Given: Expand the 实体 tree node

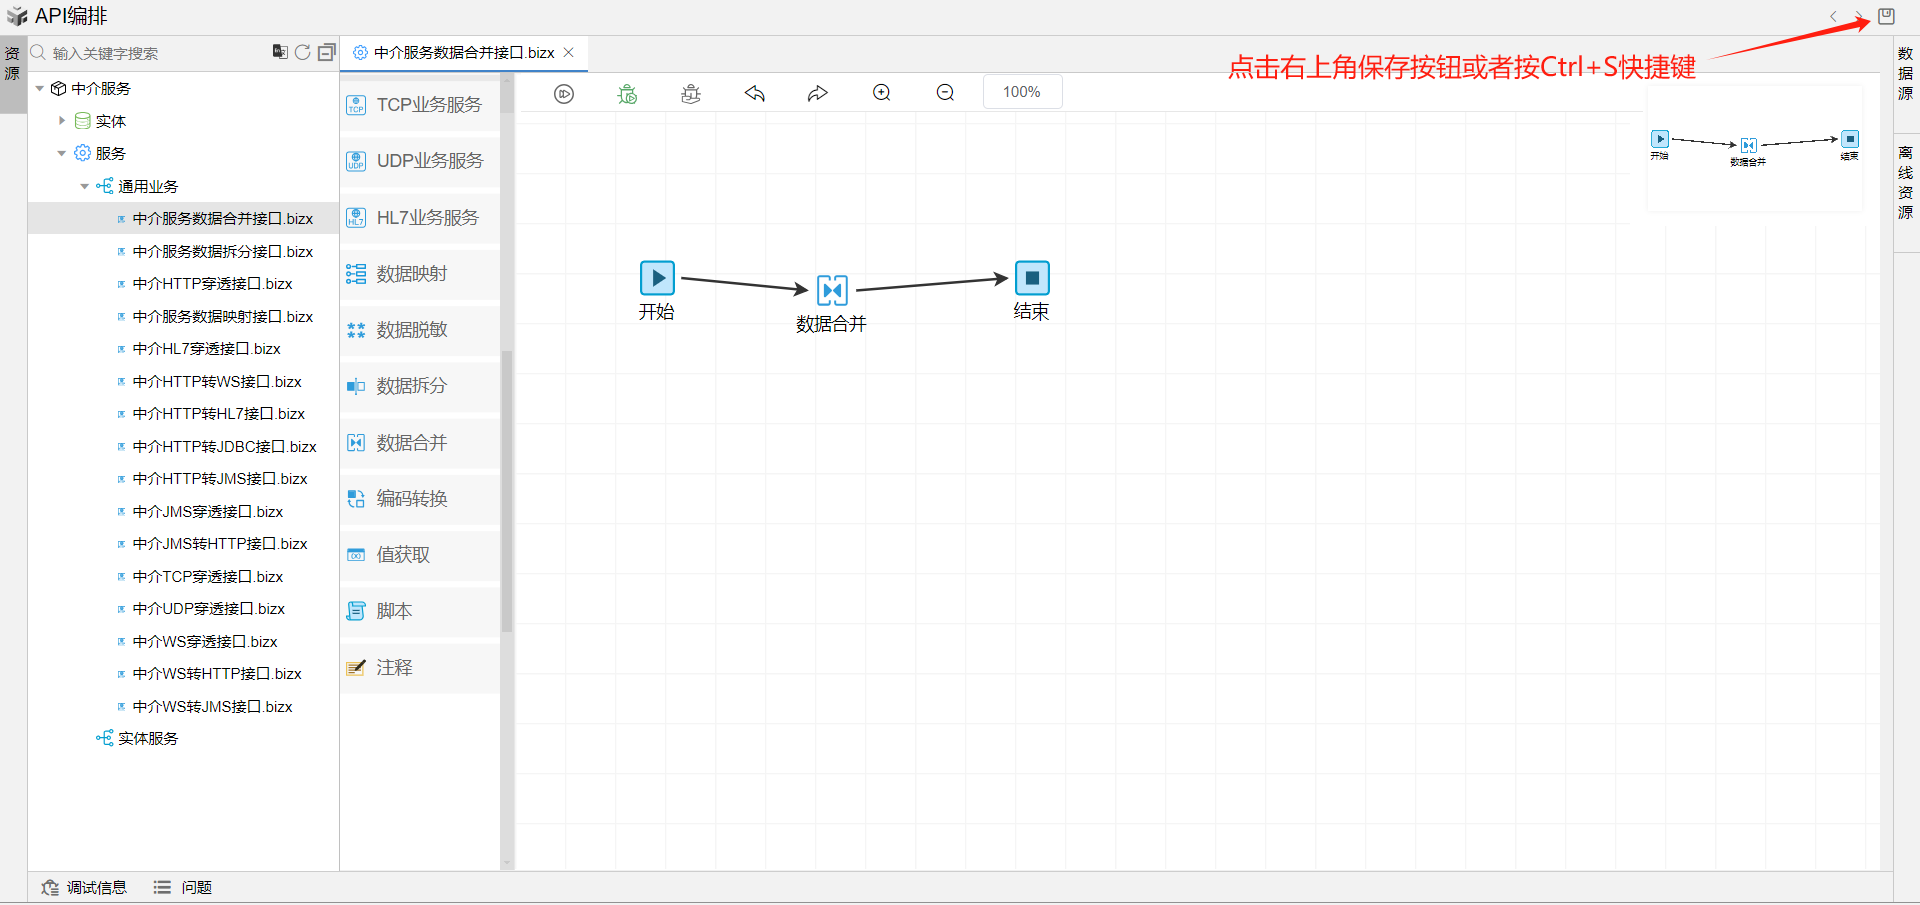Looking at the screenshot, I should point(62,121).
